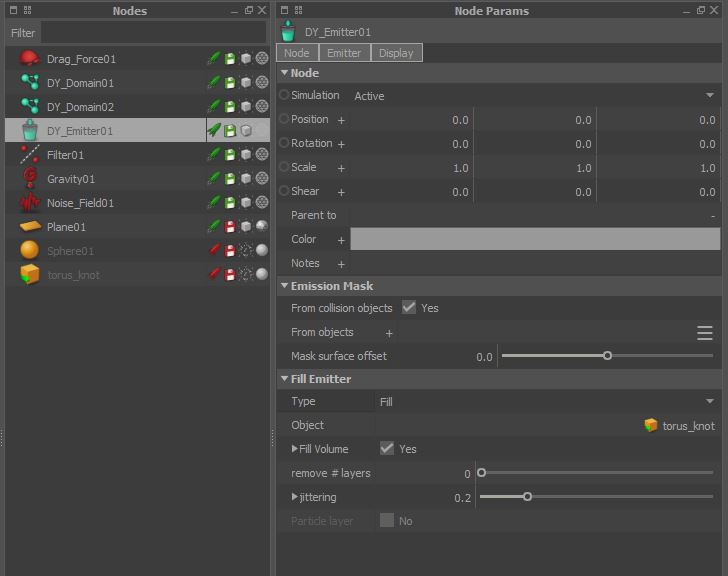Expand the Fill Volume options
Viewport: 728px width, 576px height.
tap(294, 449)
